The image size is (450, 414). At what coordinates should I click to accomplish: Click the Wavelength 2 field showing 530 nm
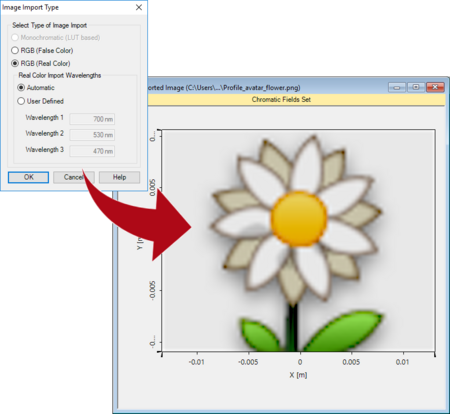pos(92,135)
